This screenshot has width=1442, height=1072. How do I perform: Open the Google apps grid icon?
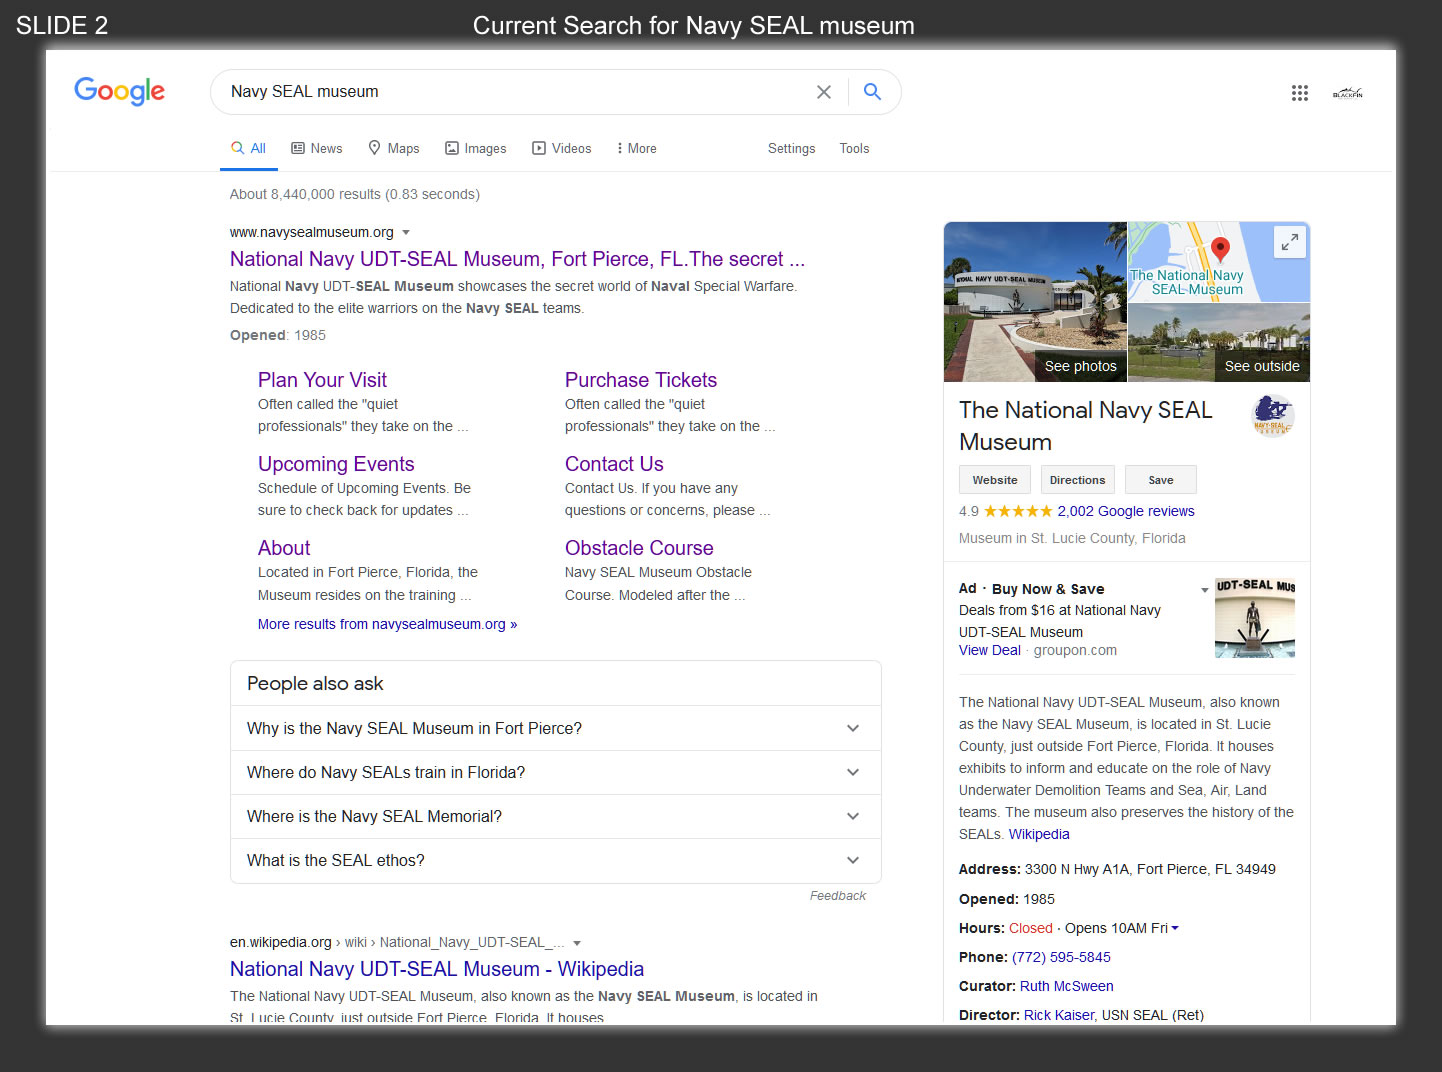1299,93
